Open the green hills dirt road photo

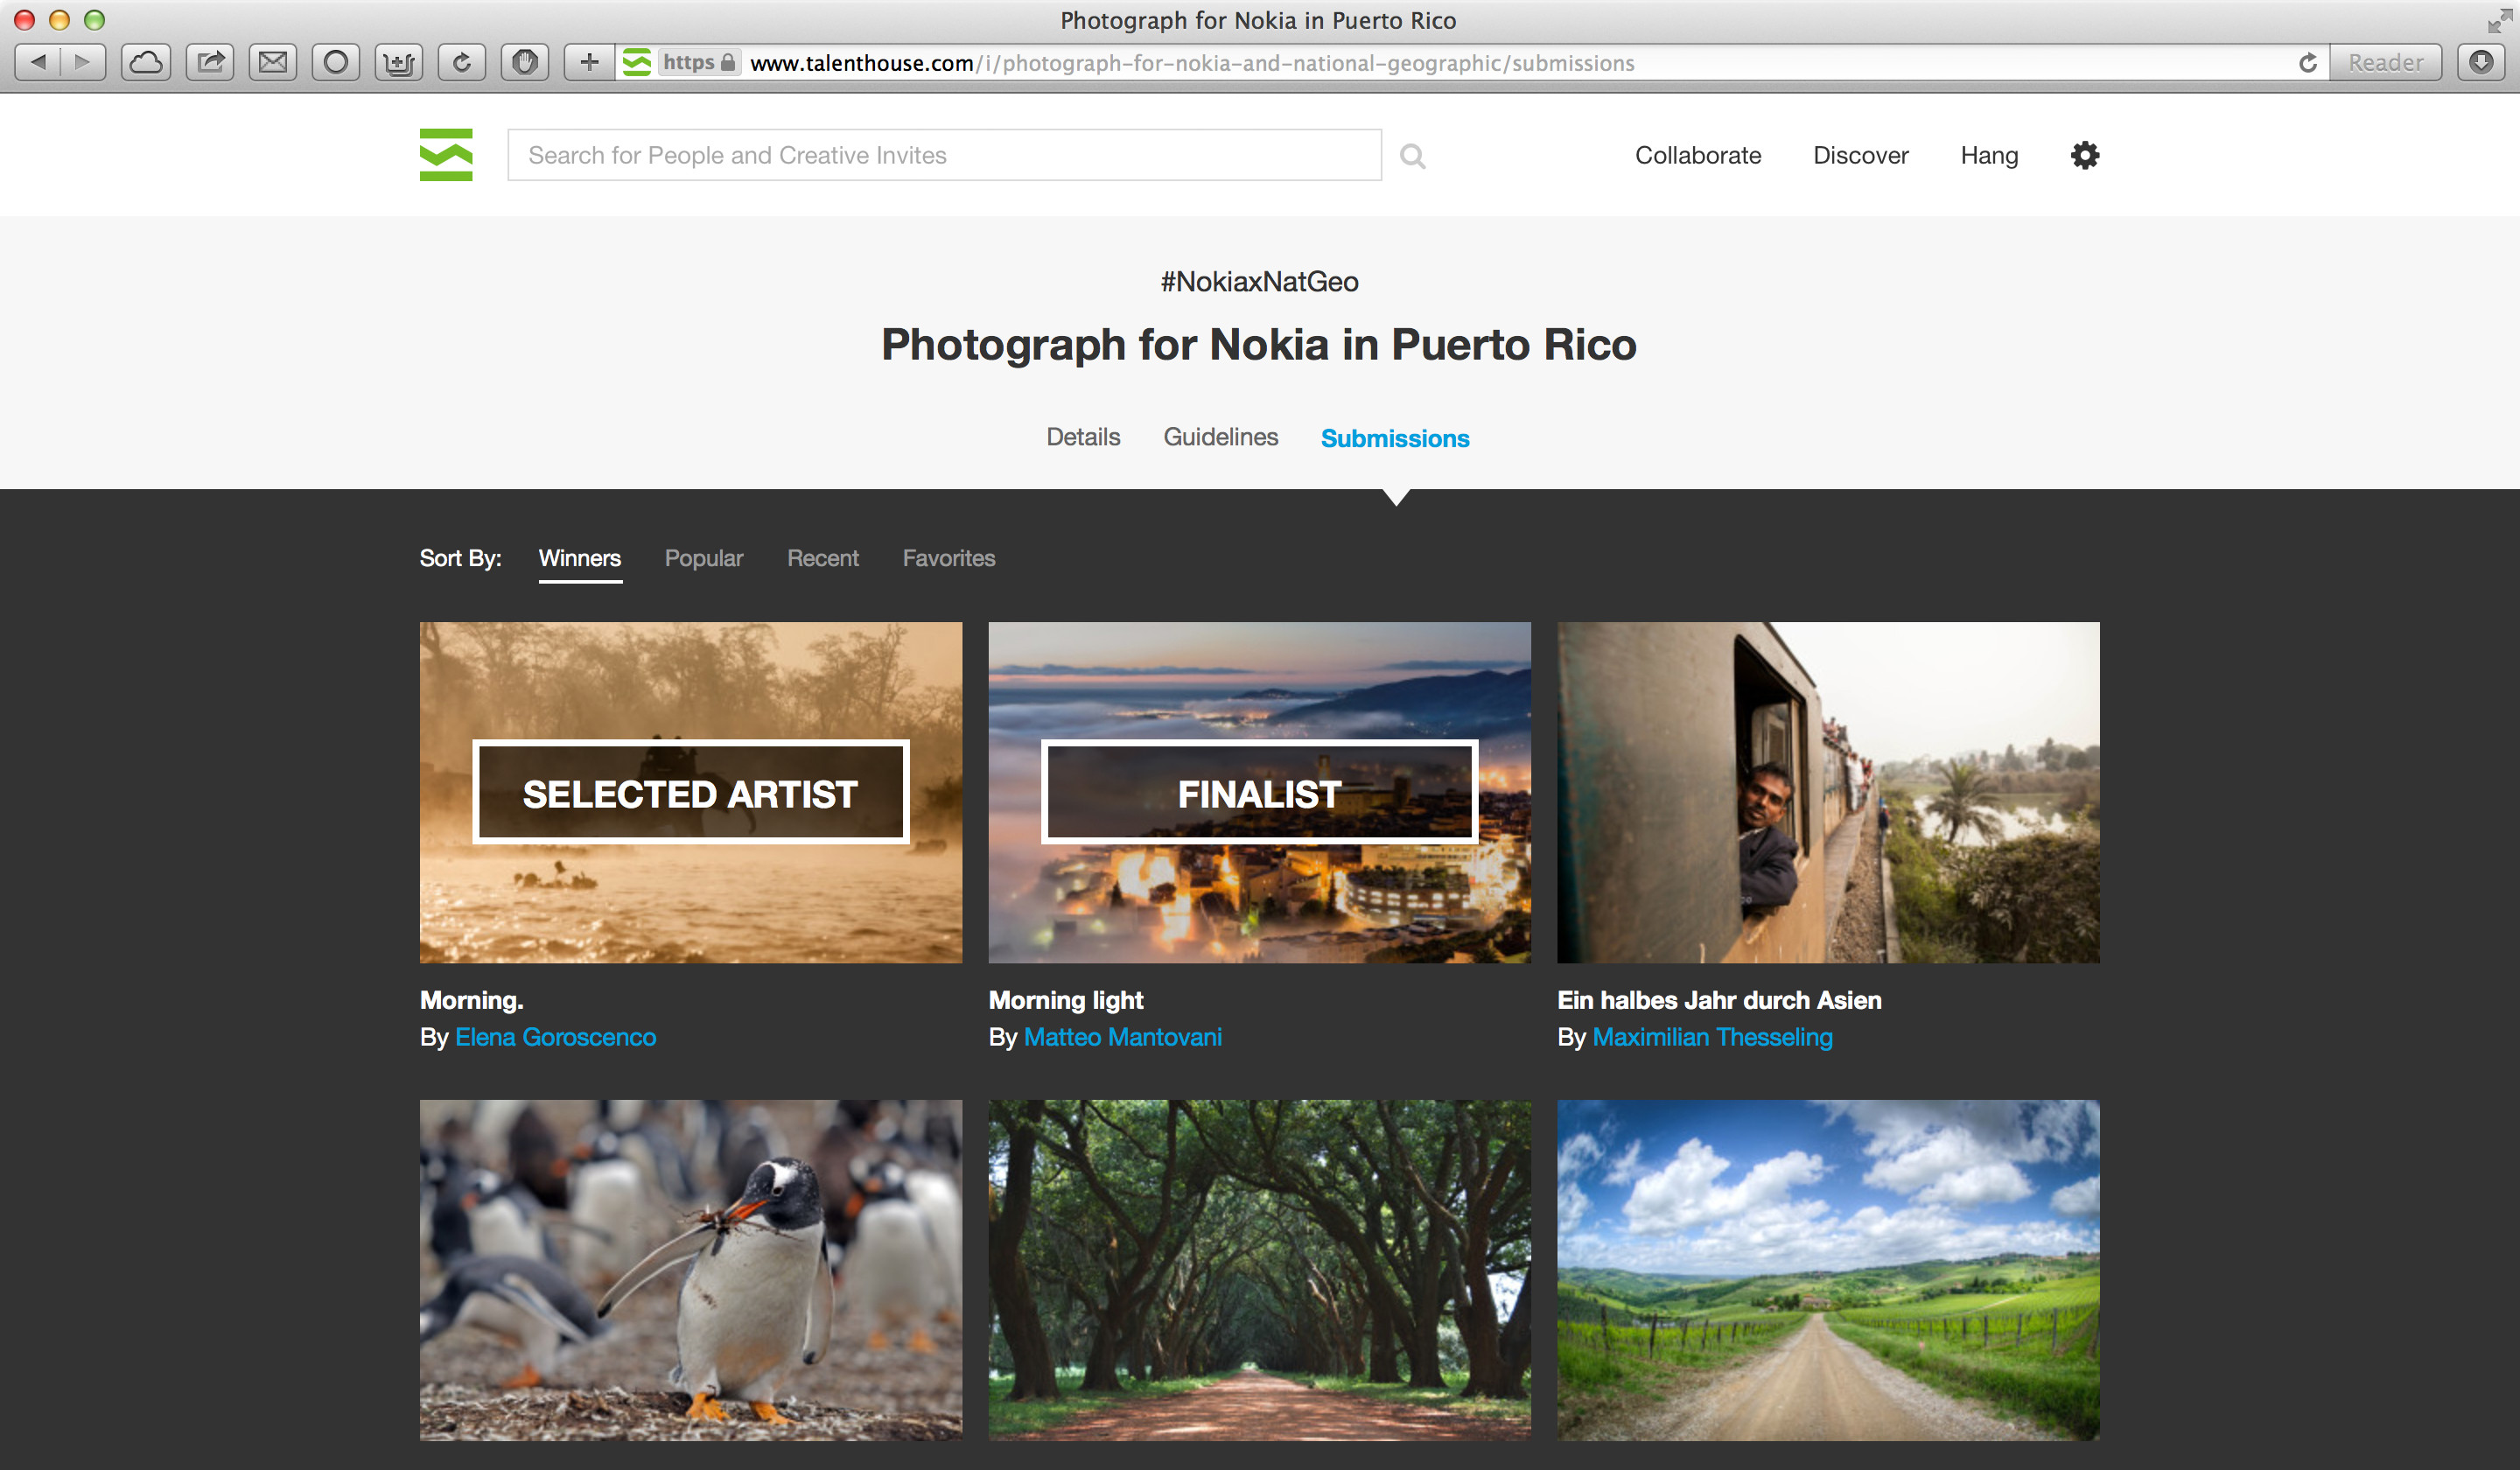pyautogui.click(x=1828, y=1270)
